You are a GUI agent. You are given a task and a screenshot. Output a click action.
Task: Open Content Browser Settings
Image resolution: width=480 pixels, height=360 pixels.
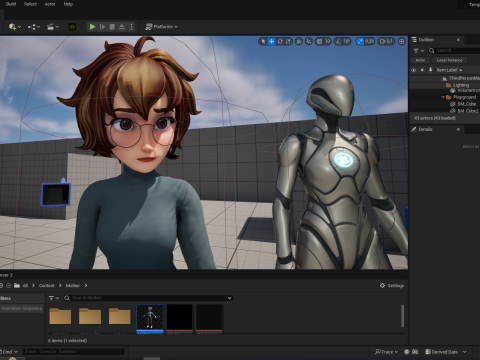click(x=392, y=286)
